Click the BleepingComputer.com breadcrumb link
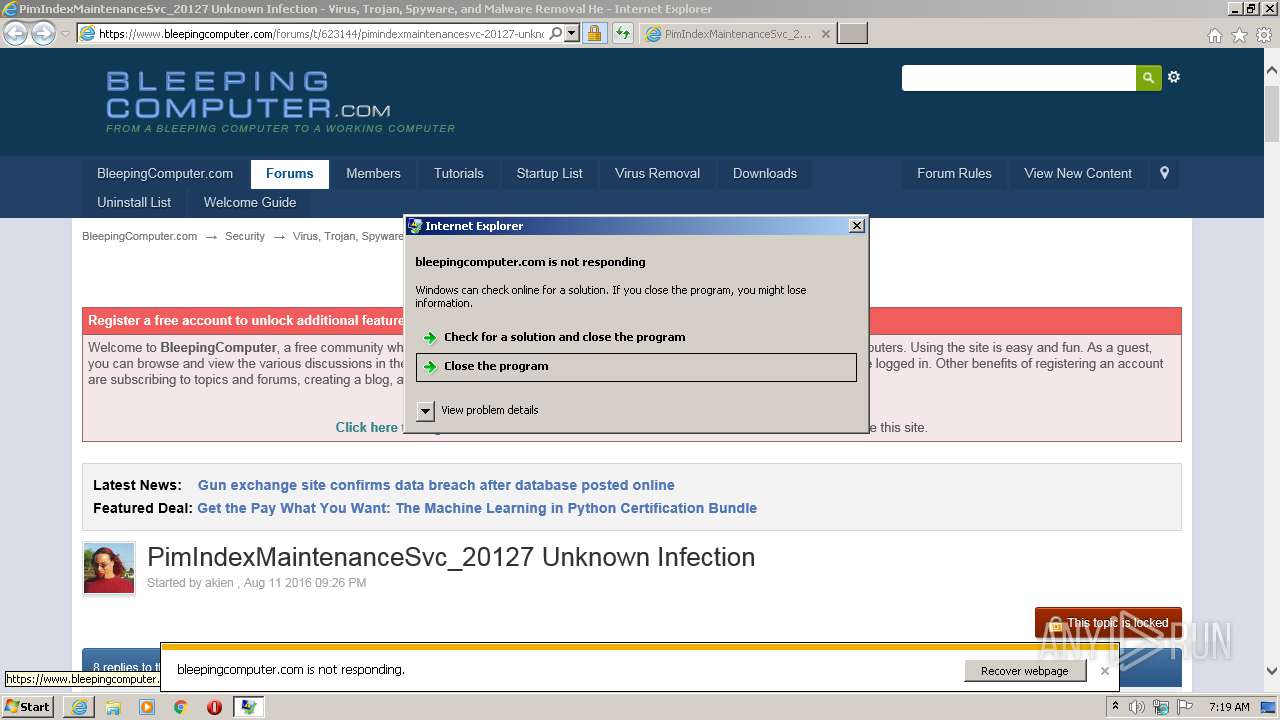1280x720 pixels. (x=139, y=237)
